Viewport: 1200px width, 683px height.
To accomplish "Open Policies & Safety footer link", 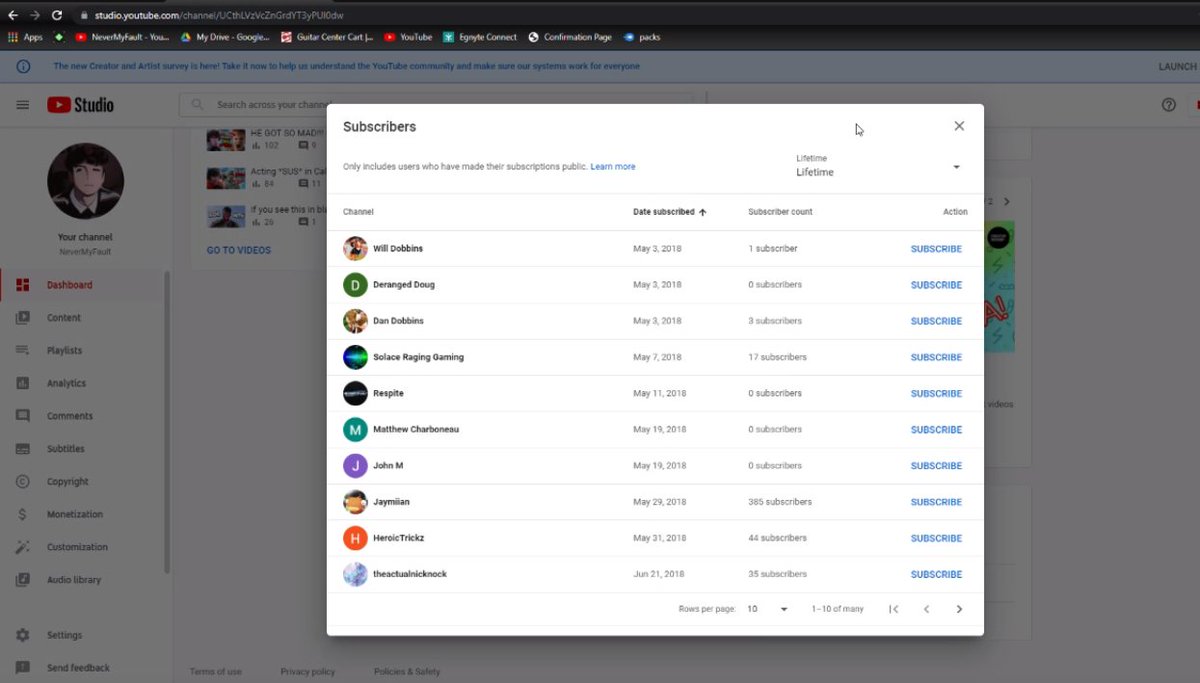I will point(407,672).
